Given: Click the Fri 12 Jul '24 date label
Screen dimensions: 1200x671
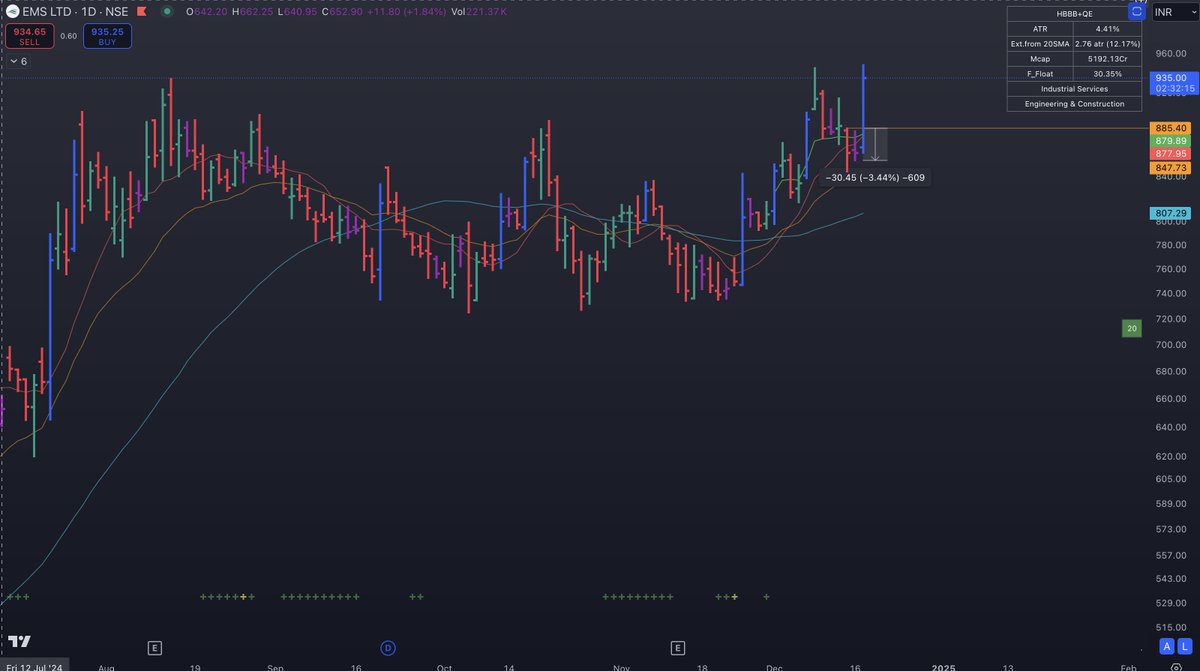Looking at the screenshot, I should tap(34, 666).
